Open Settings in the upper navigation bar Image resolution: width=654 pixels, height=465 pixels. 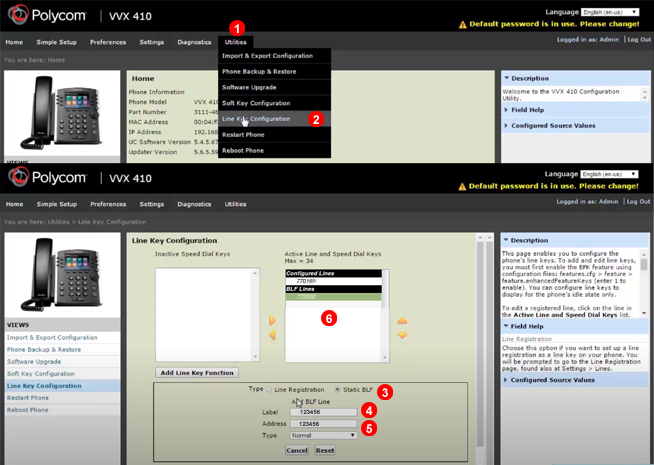151,42
